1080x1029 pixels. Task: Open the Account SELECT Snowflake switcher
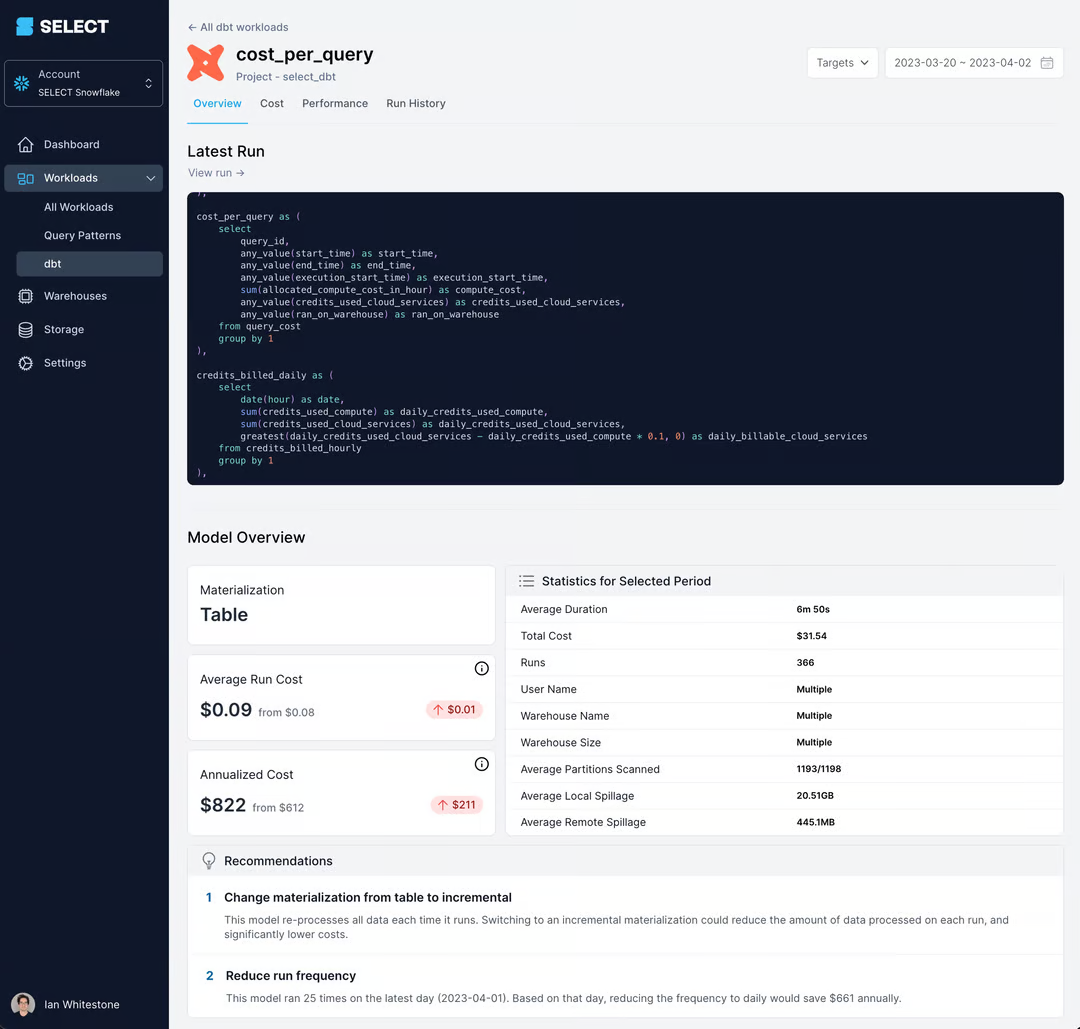(83, 83)
